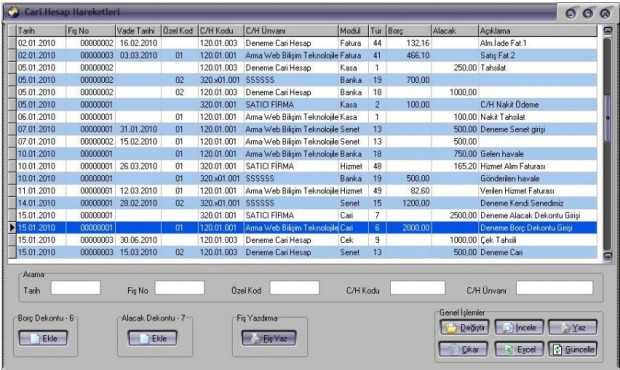Click the row selector of the first row (02.01.2010 Alım.İade)

coord(12,43)
